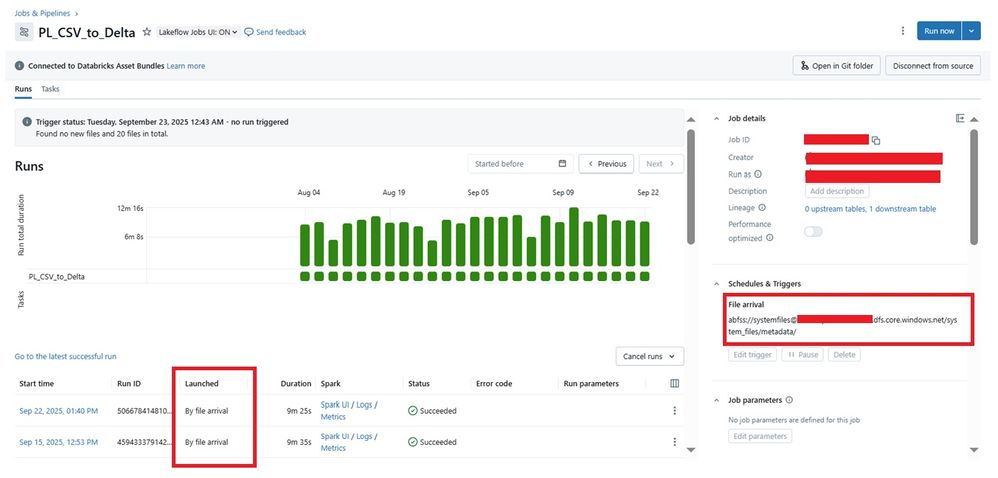
Task: Toggle Lakeflow Jobs UI setting
Action: [198, 32]
